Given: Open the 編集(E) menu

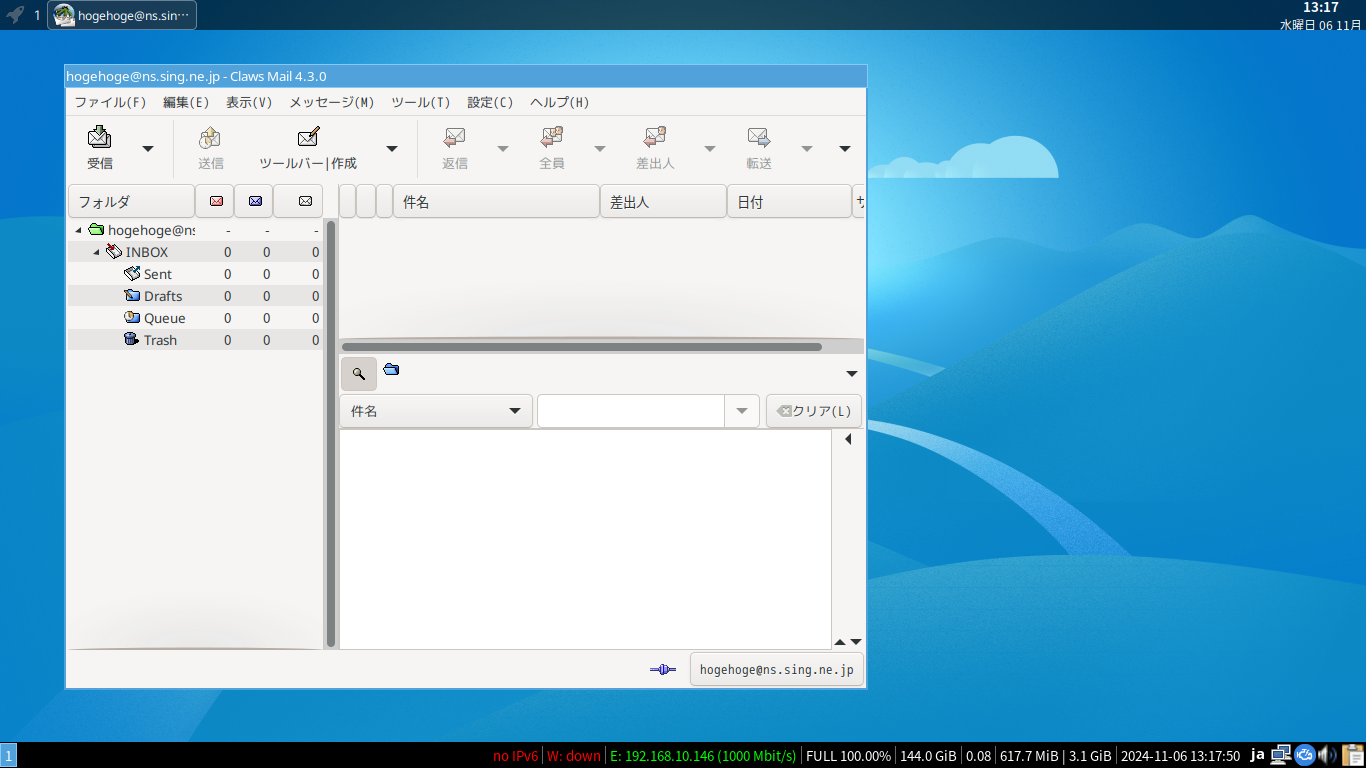Looking at the screenshot, I should pos(186,102).
